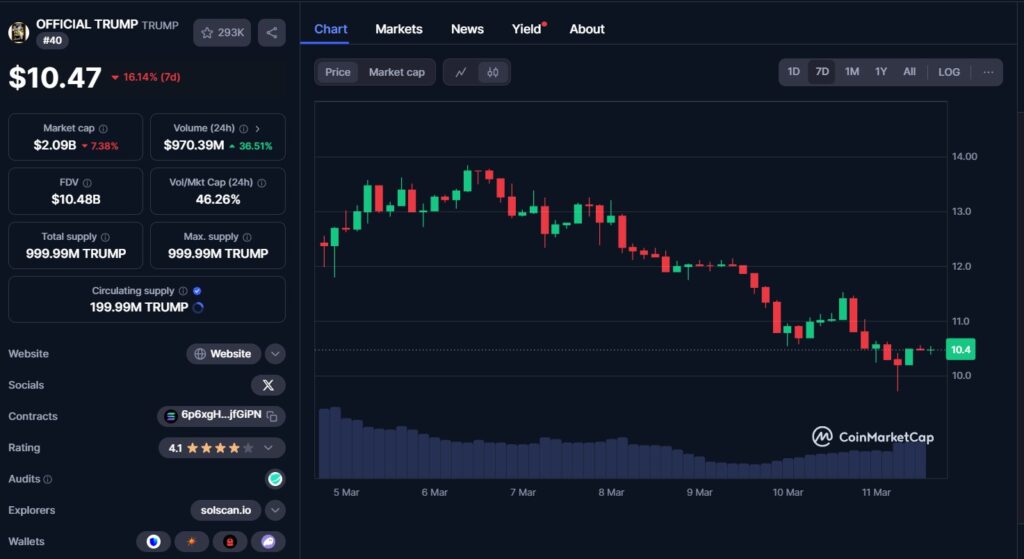The width and height of the screenshot is (1024, 559).
Task: Click the 199.99M TRUMP circulating supply value
Action: [139, 308]
